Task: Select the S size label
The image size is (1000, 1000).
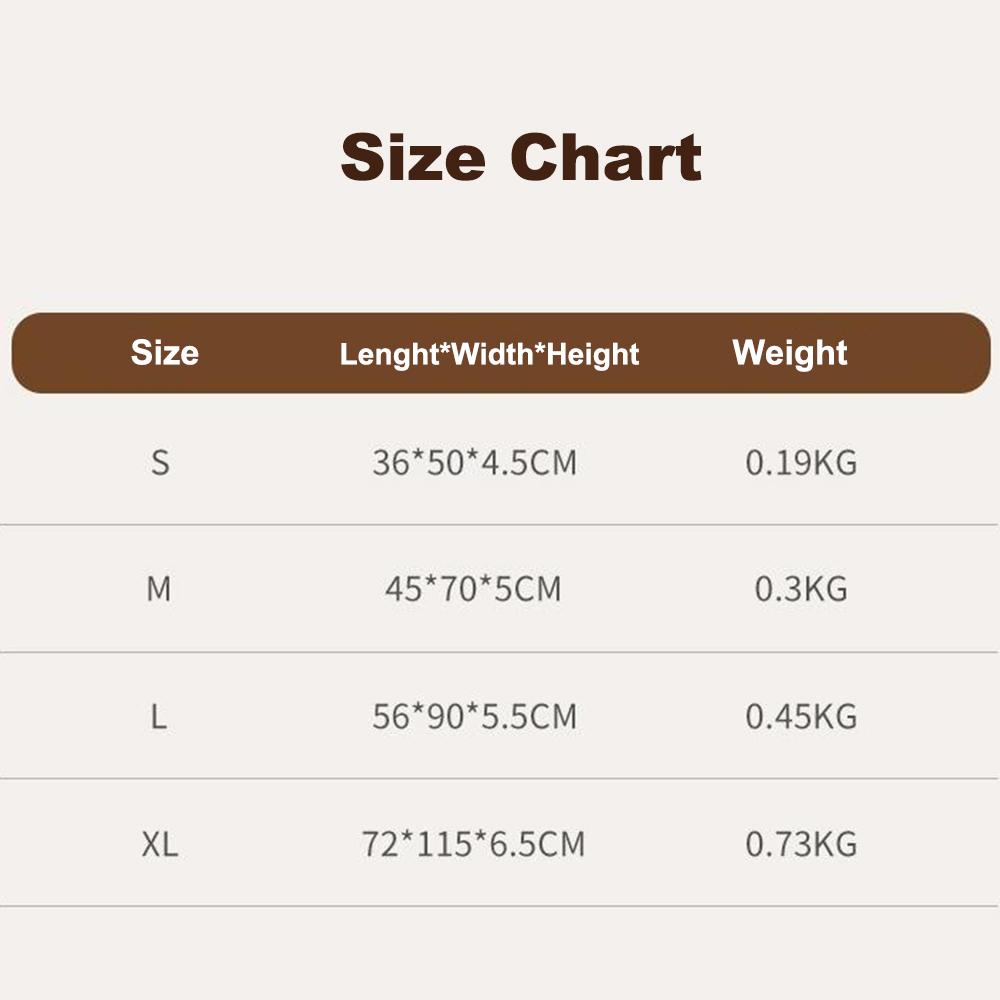Action: (x=160, y=462)
